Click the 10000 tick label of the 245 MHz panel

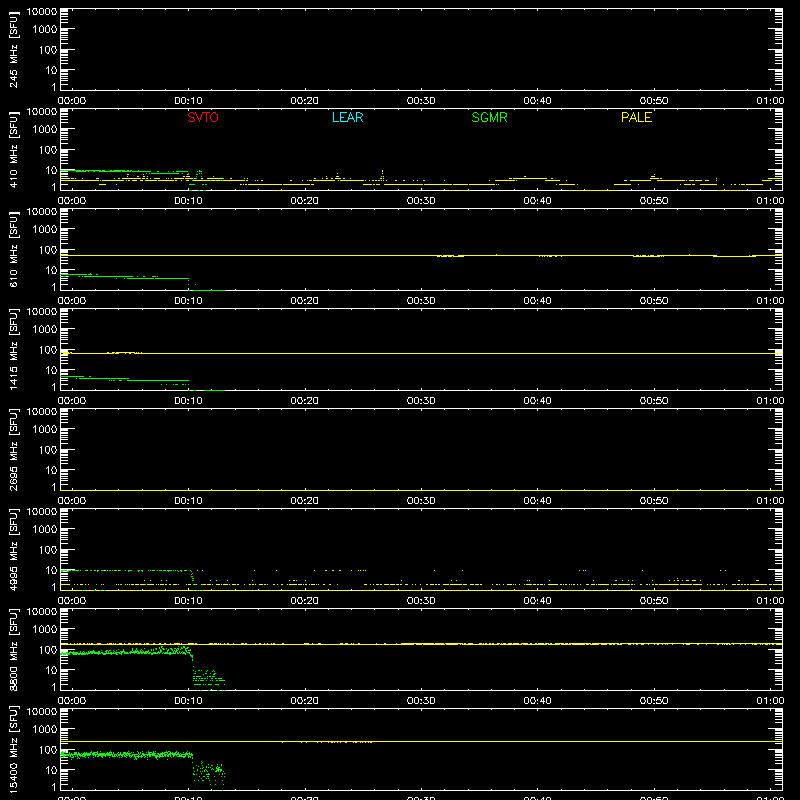42,12
